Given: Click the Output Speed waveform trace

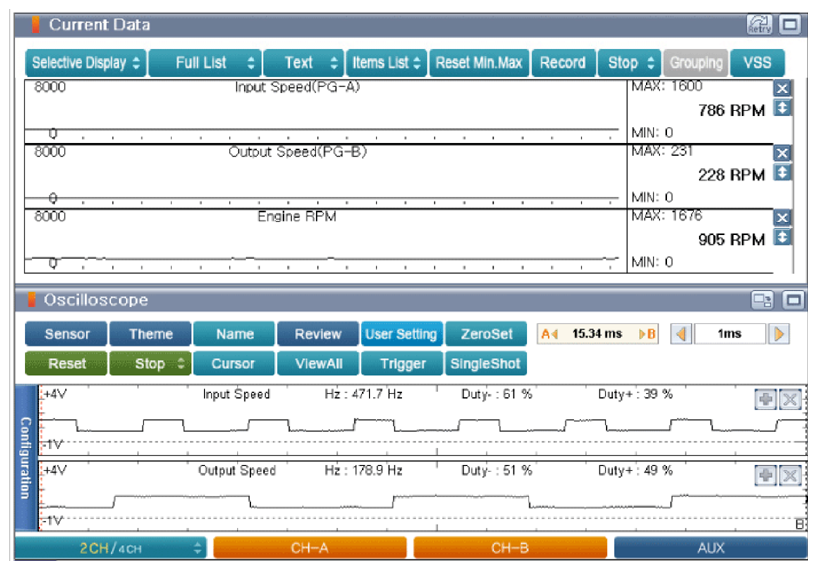Looking at the screenshot, I should point(423,501).
